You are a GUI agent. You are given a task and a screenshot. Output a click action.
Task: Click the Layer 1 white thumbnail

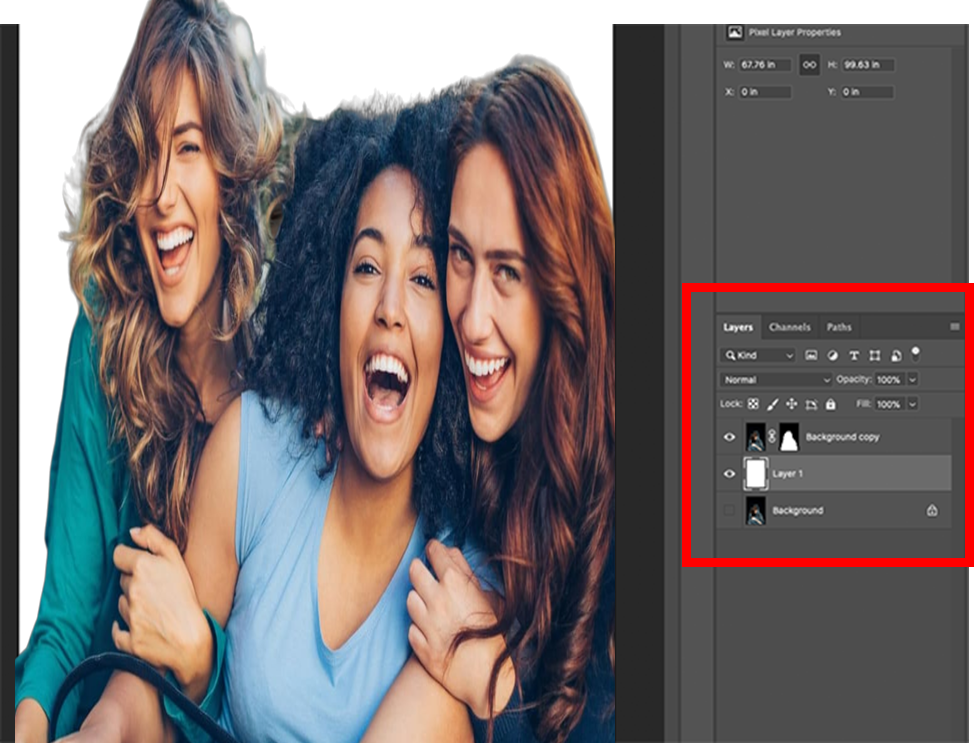point(755,473)
